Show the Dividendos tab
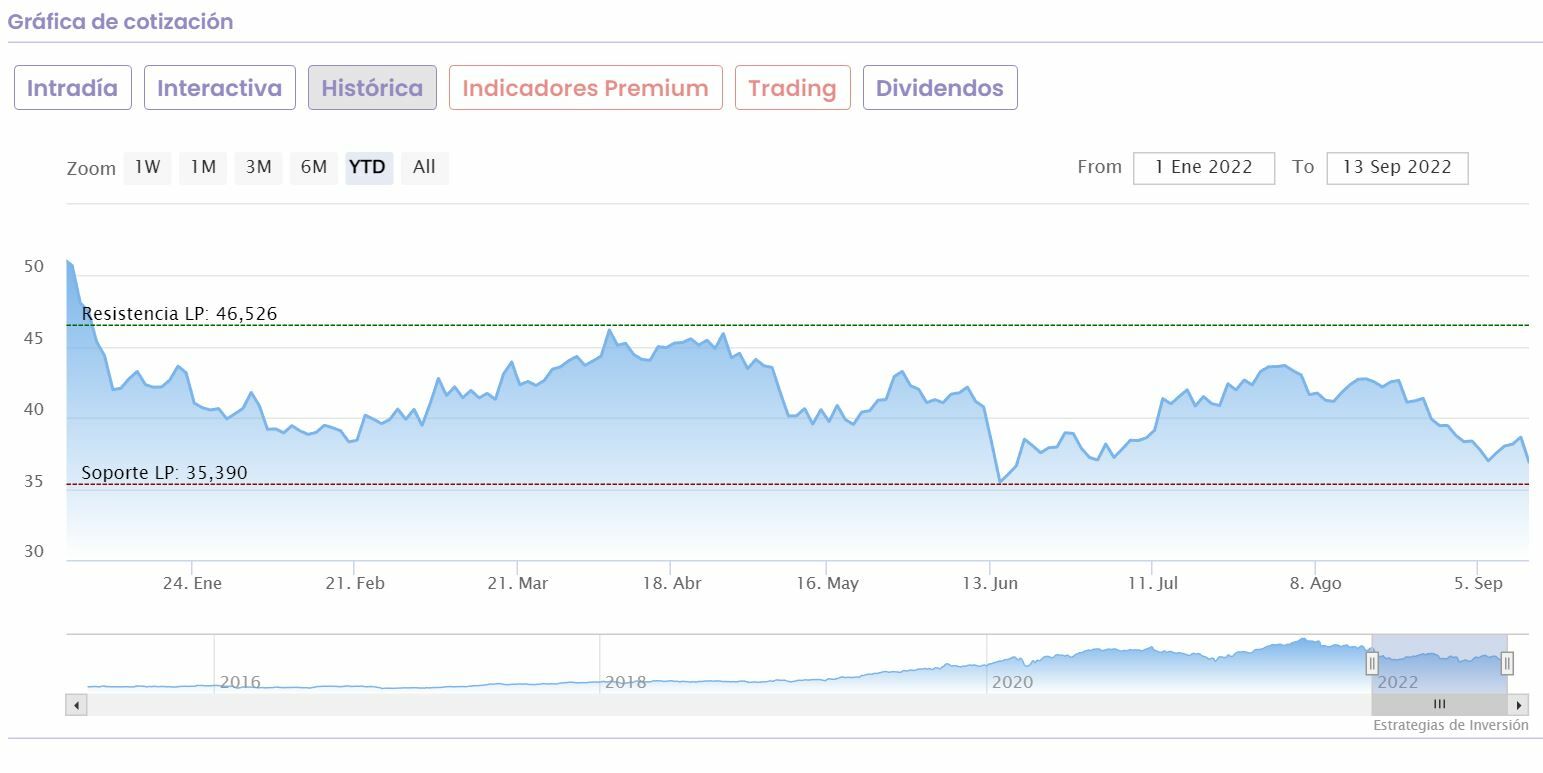Image resolution: width=1543 pixels, height=773 pixels. pos(939,88)
